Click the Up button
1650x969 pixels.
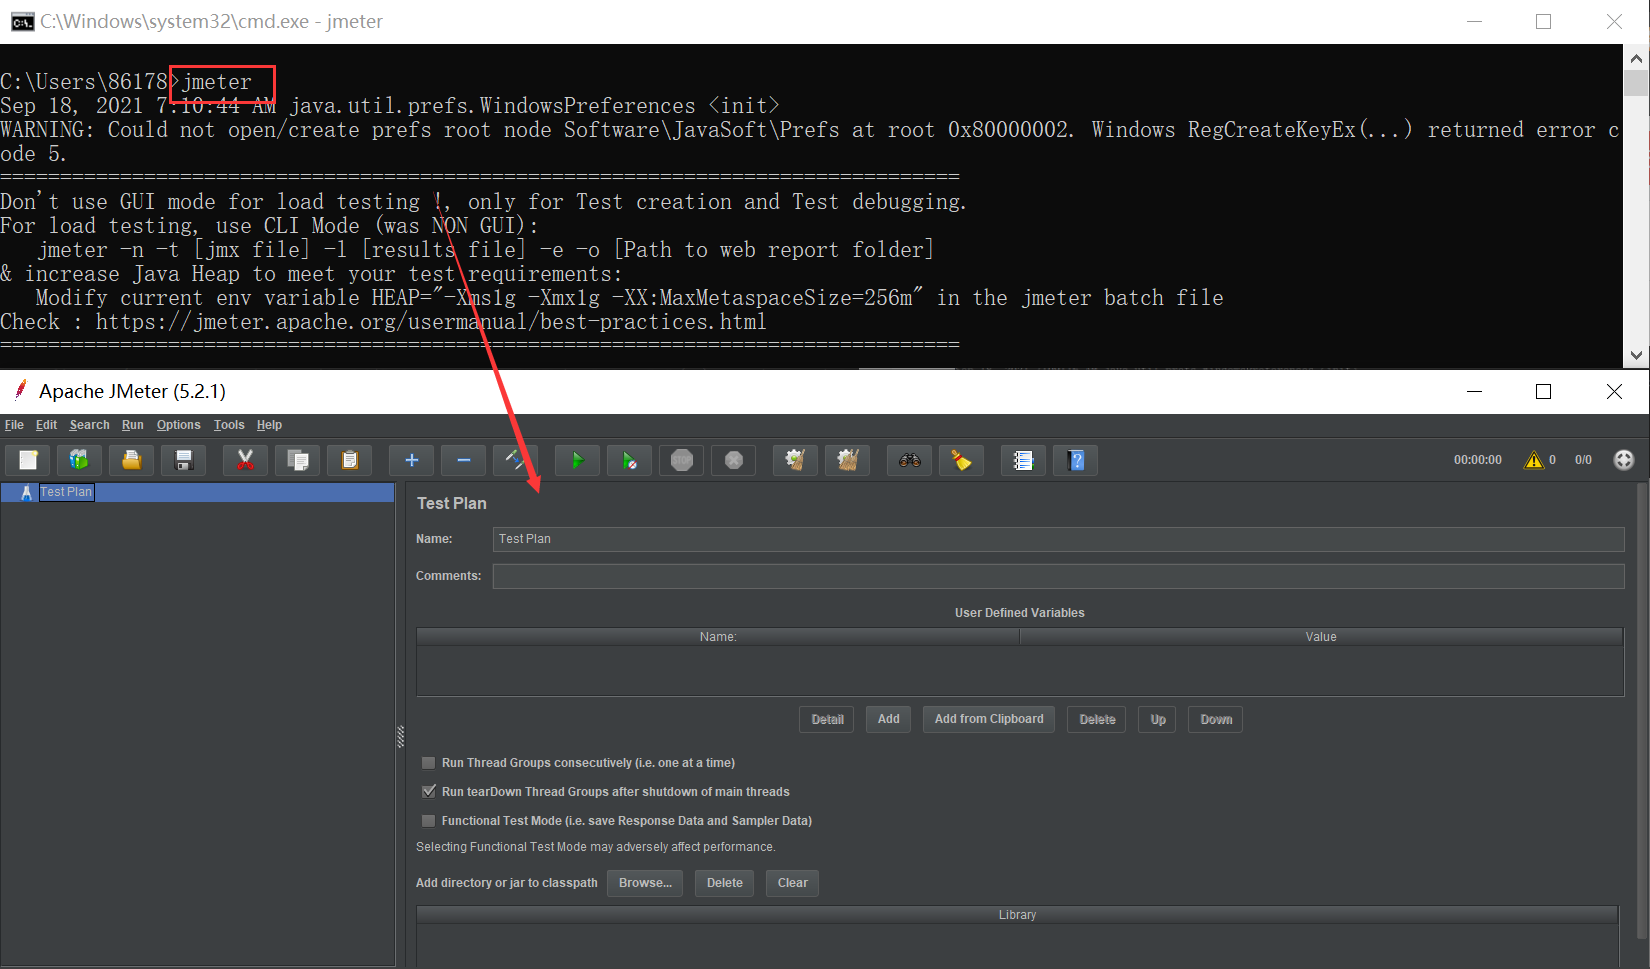[x=1158, y=720]
